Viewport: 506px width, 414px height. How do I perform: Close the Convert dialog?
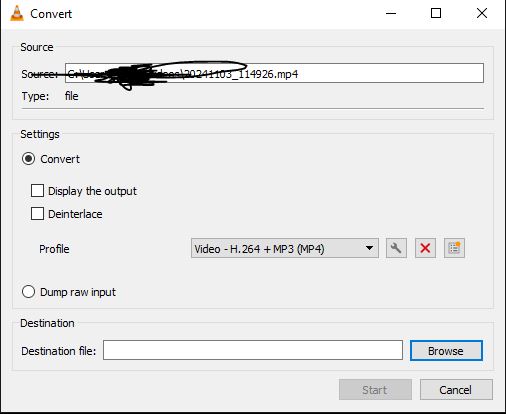tap(482, 14)
